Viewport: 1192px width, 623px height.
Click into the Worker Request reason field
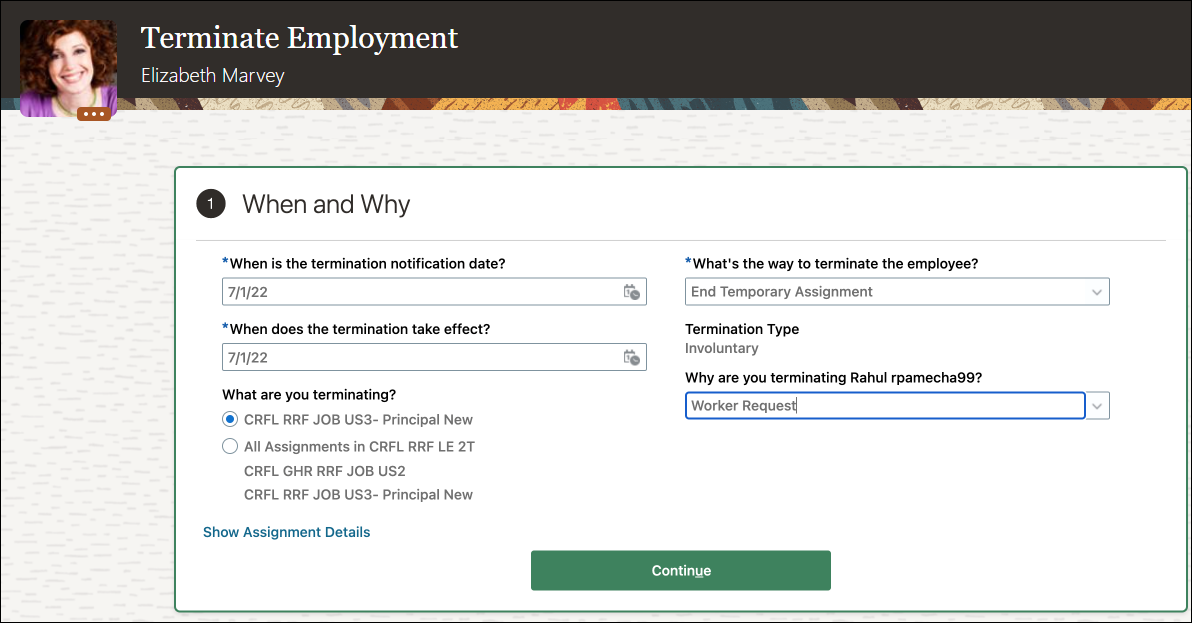point(884,406)
